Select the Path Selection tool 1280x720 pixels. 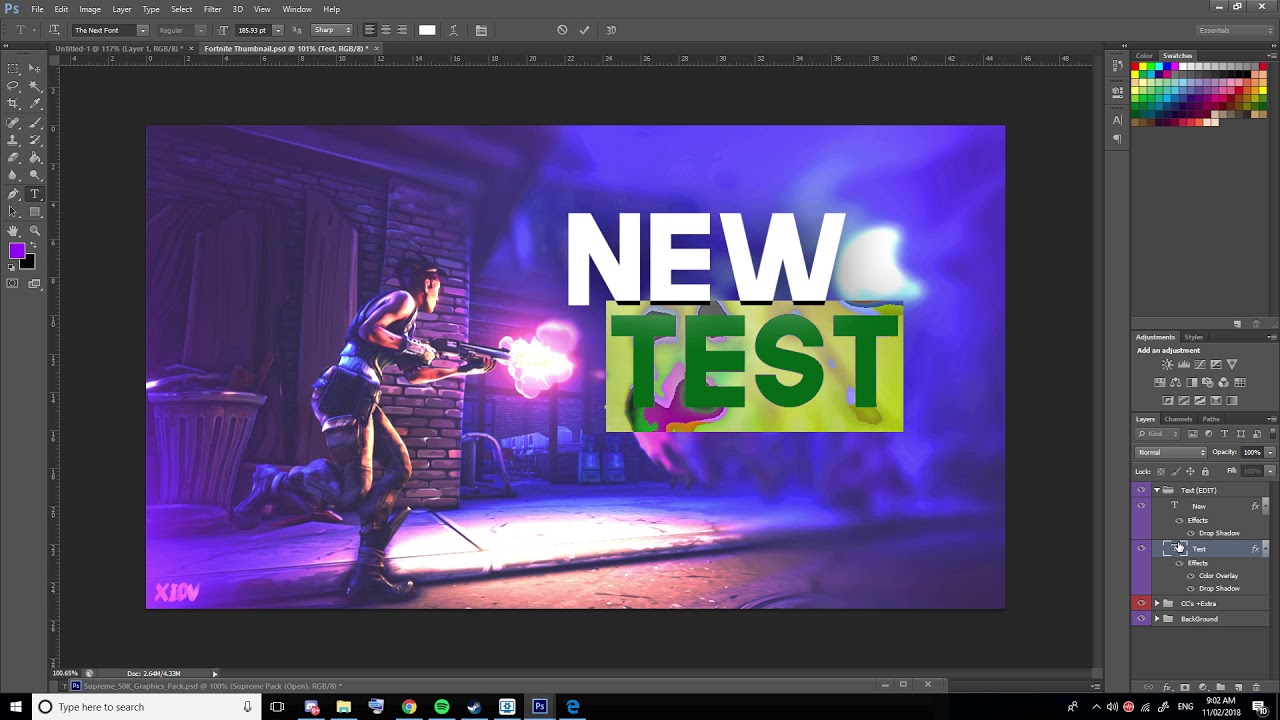(13, 212)
